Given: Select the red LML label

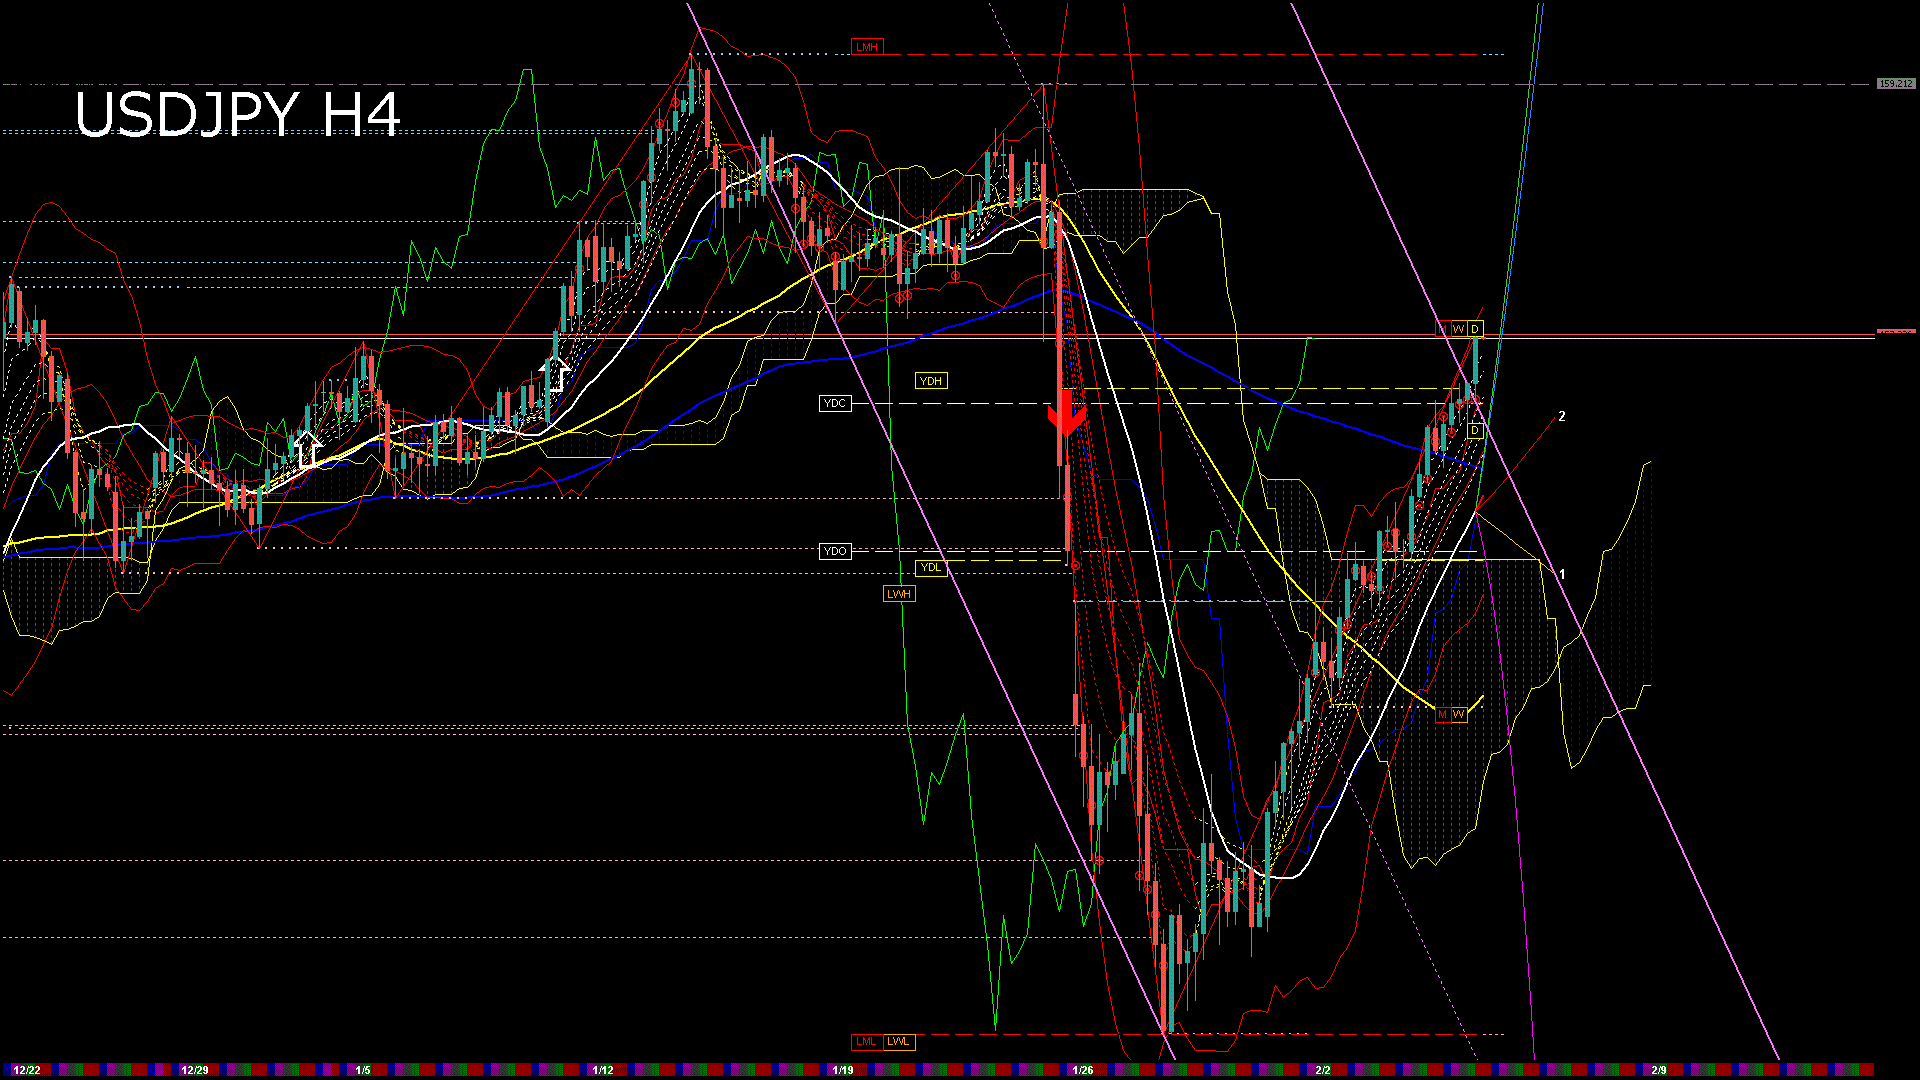Looking at the screenshot, I should [x=866, y=1041].
